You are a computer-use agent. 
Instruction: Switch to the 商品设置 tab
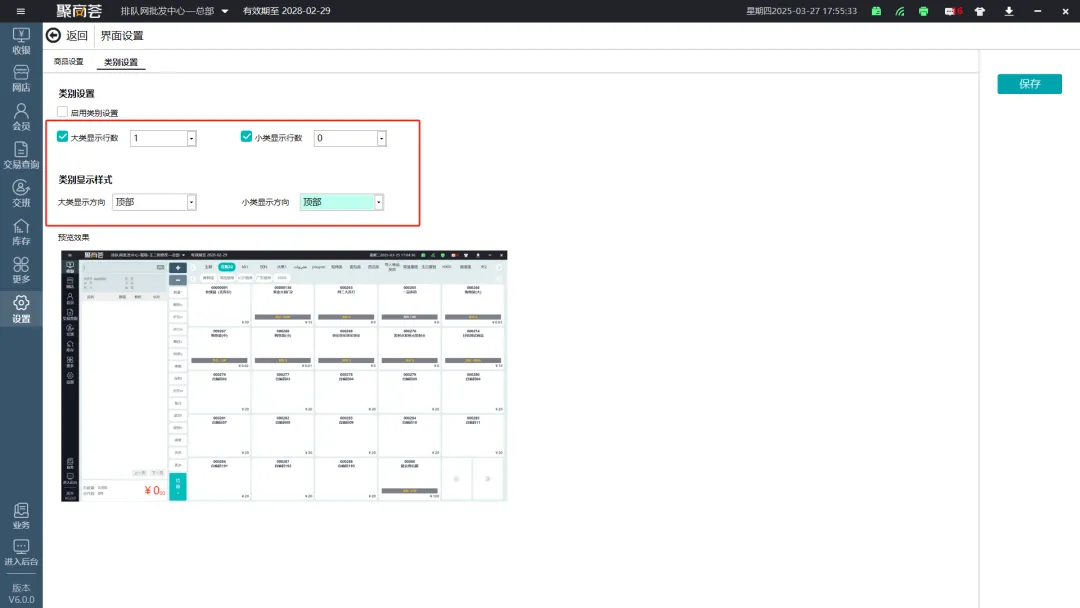tap(69, 62)
